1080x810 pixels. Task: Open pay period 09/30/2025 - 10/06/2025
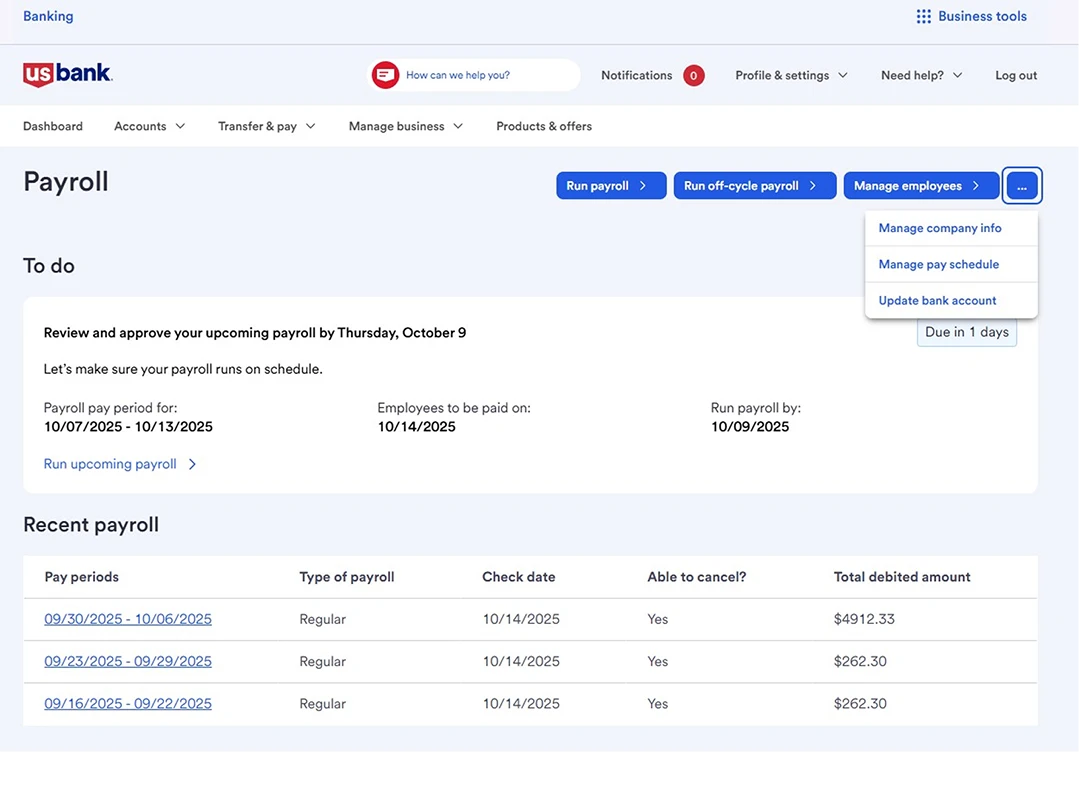coord(128,619)
